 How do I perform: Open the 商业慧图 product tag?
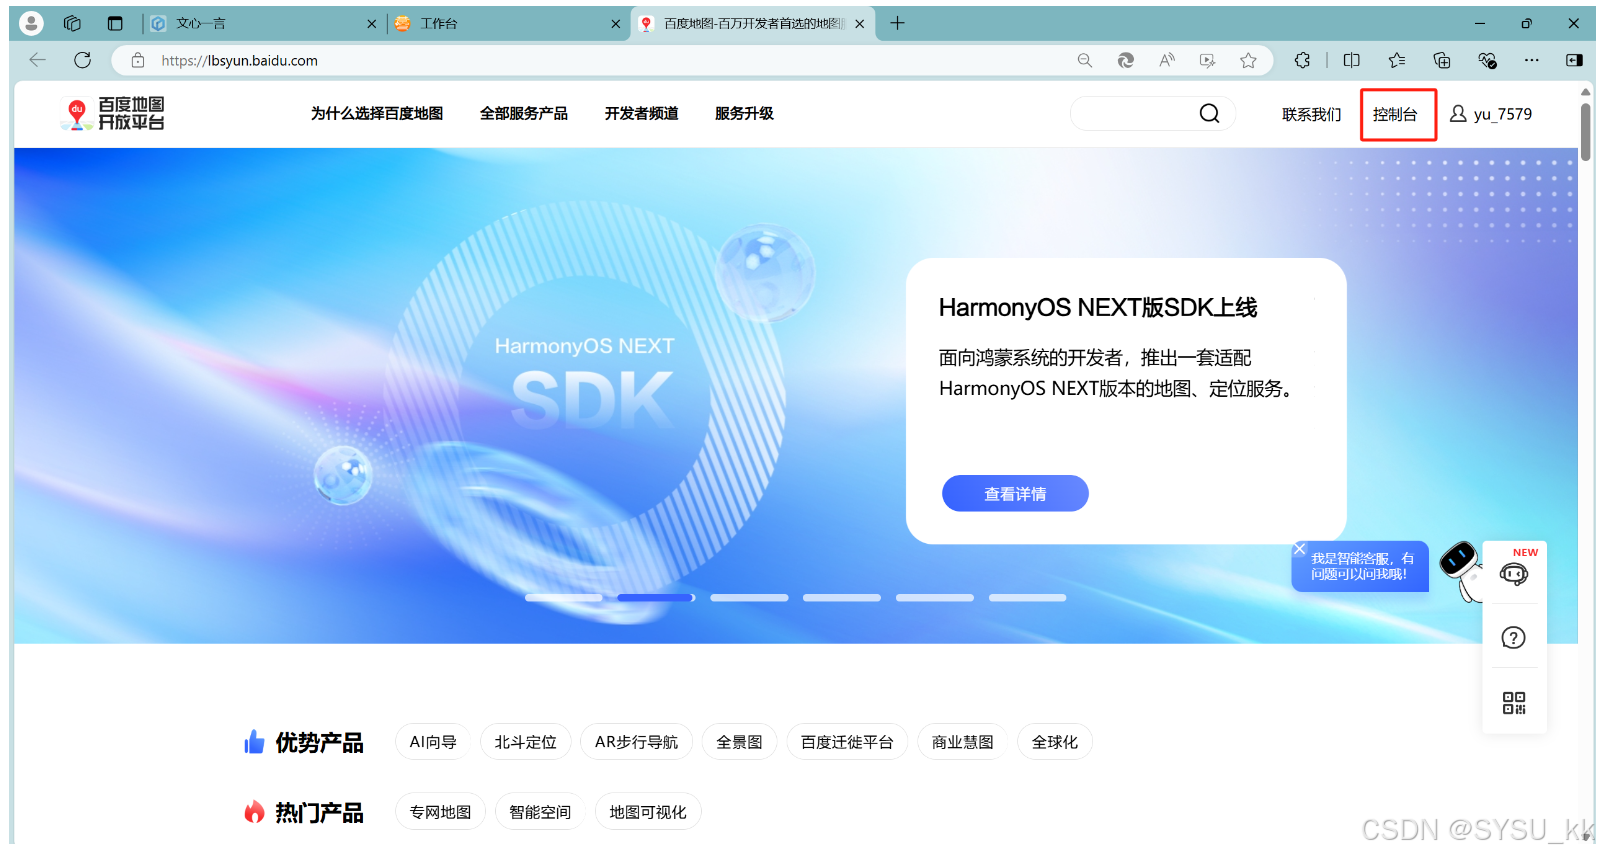[962, 742]
